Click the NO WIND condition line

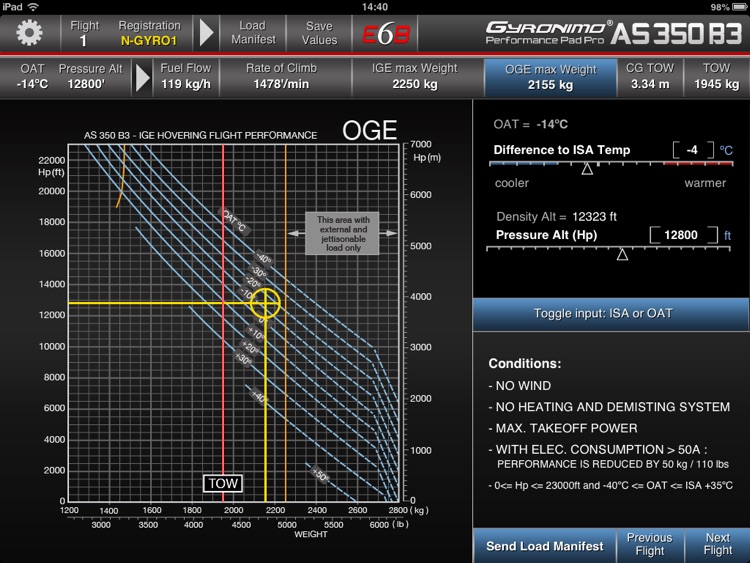tap(520, 386)
